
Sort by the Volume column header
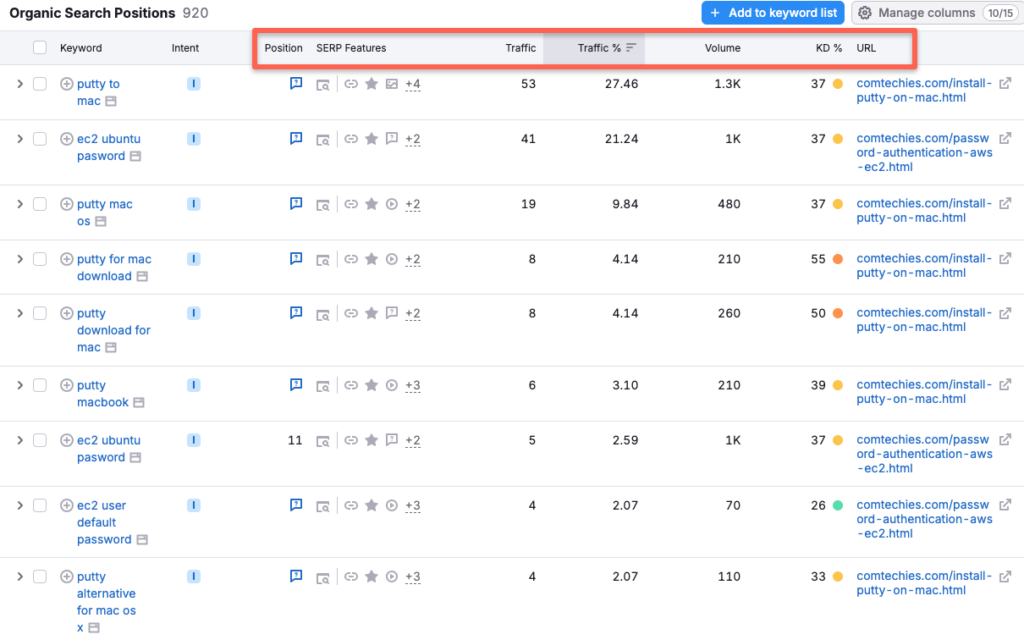723,47
